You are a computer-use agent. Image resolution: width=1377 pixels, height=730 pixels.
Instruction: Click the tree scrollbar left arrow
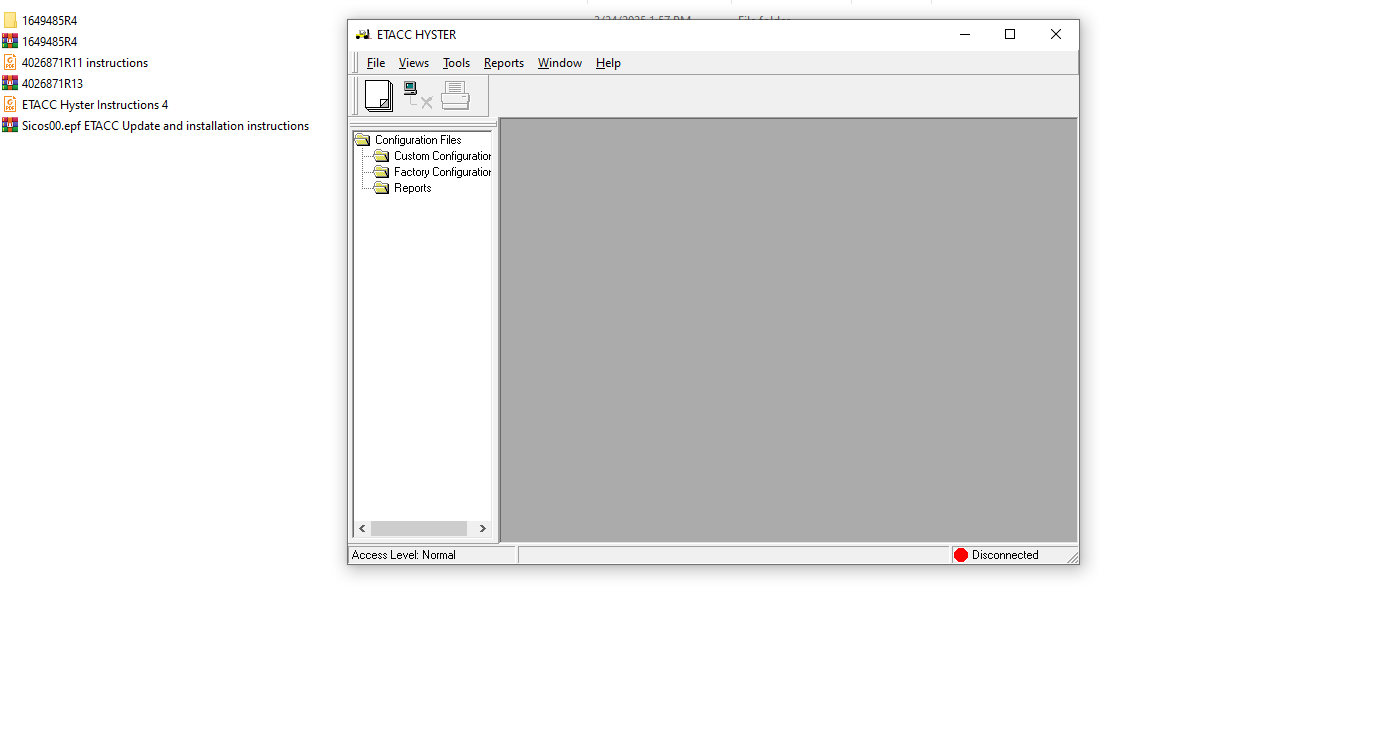point(363,528)
